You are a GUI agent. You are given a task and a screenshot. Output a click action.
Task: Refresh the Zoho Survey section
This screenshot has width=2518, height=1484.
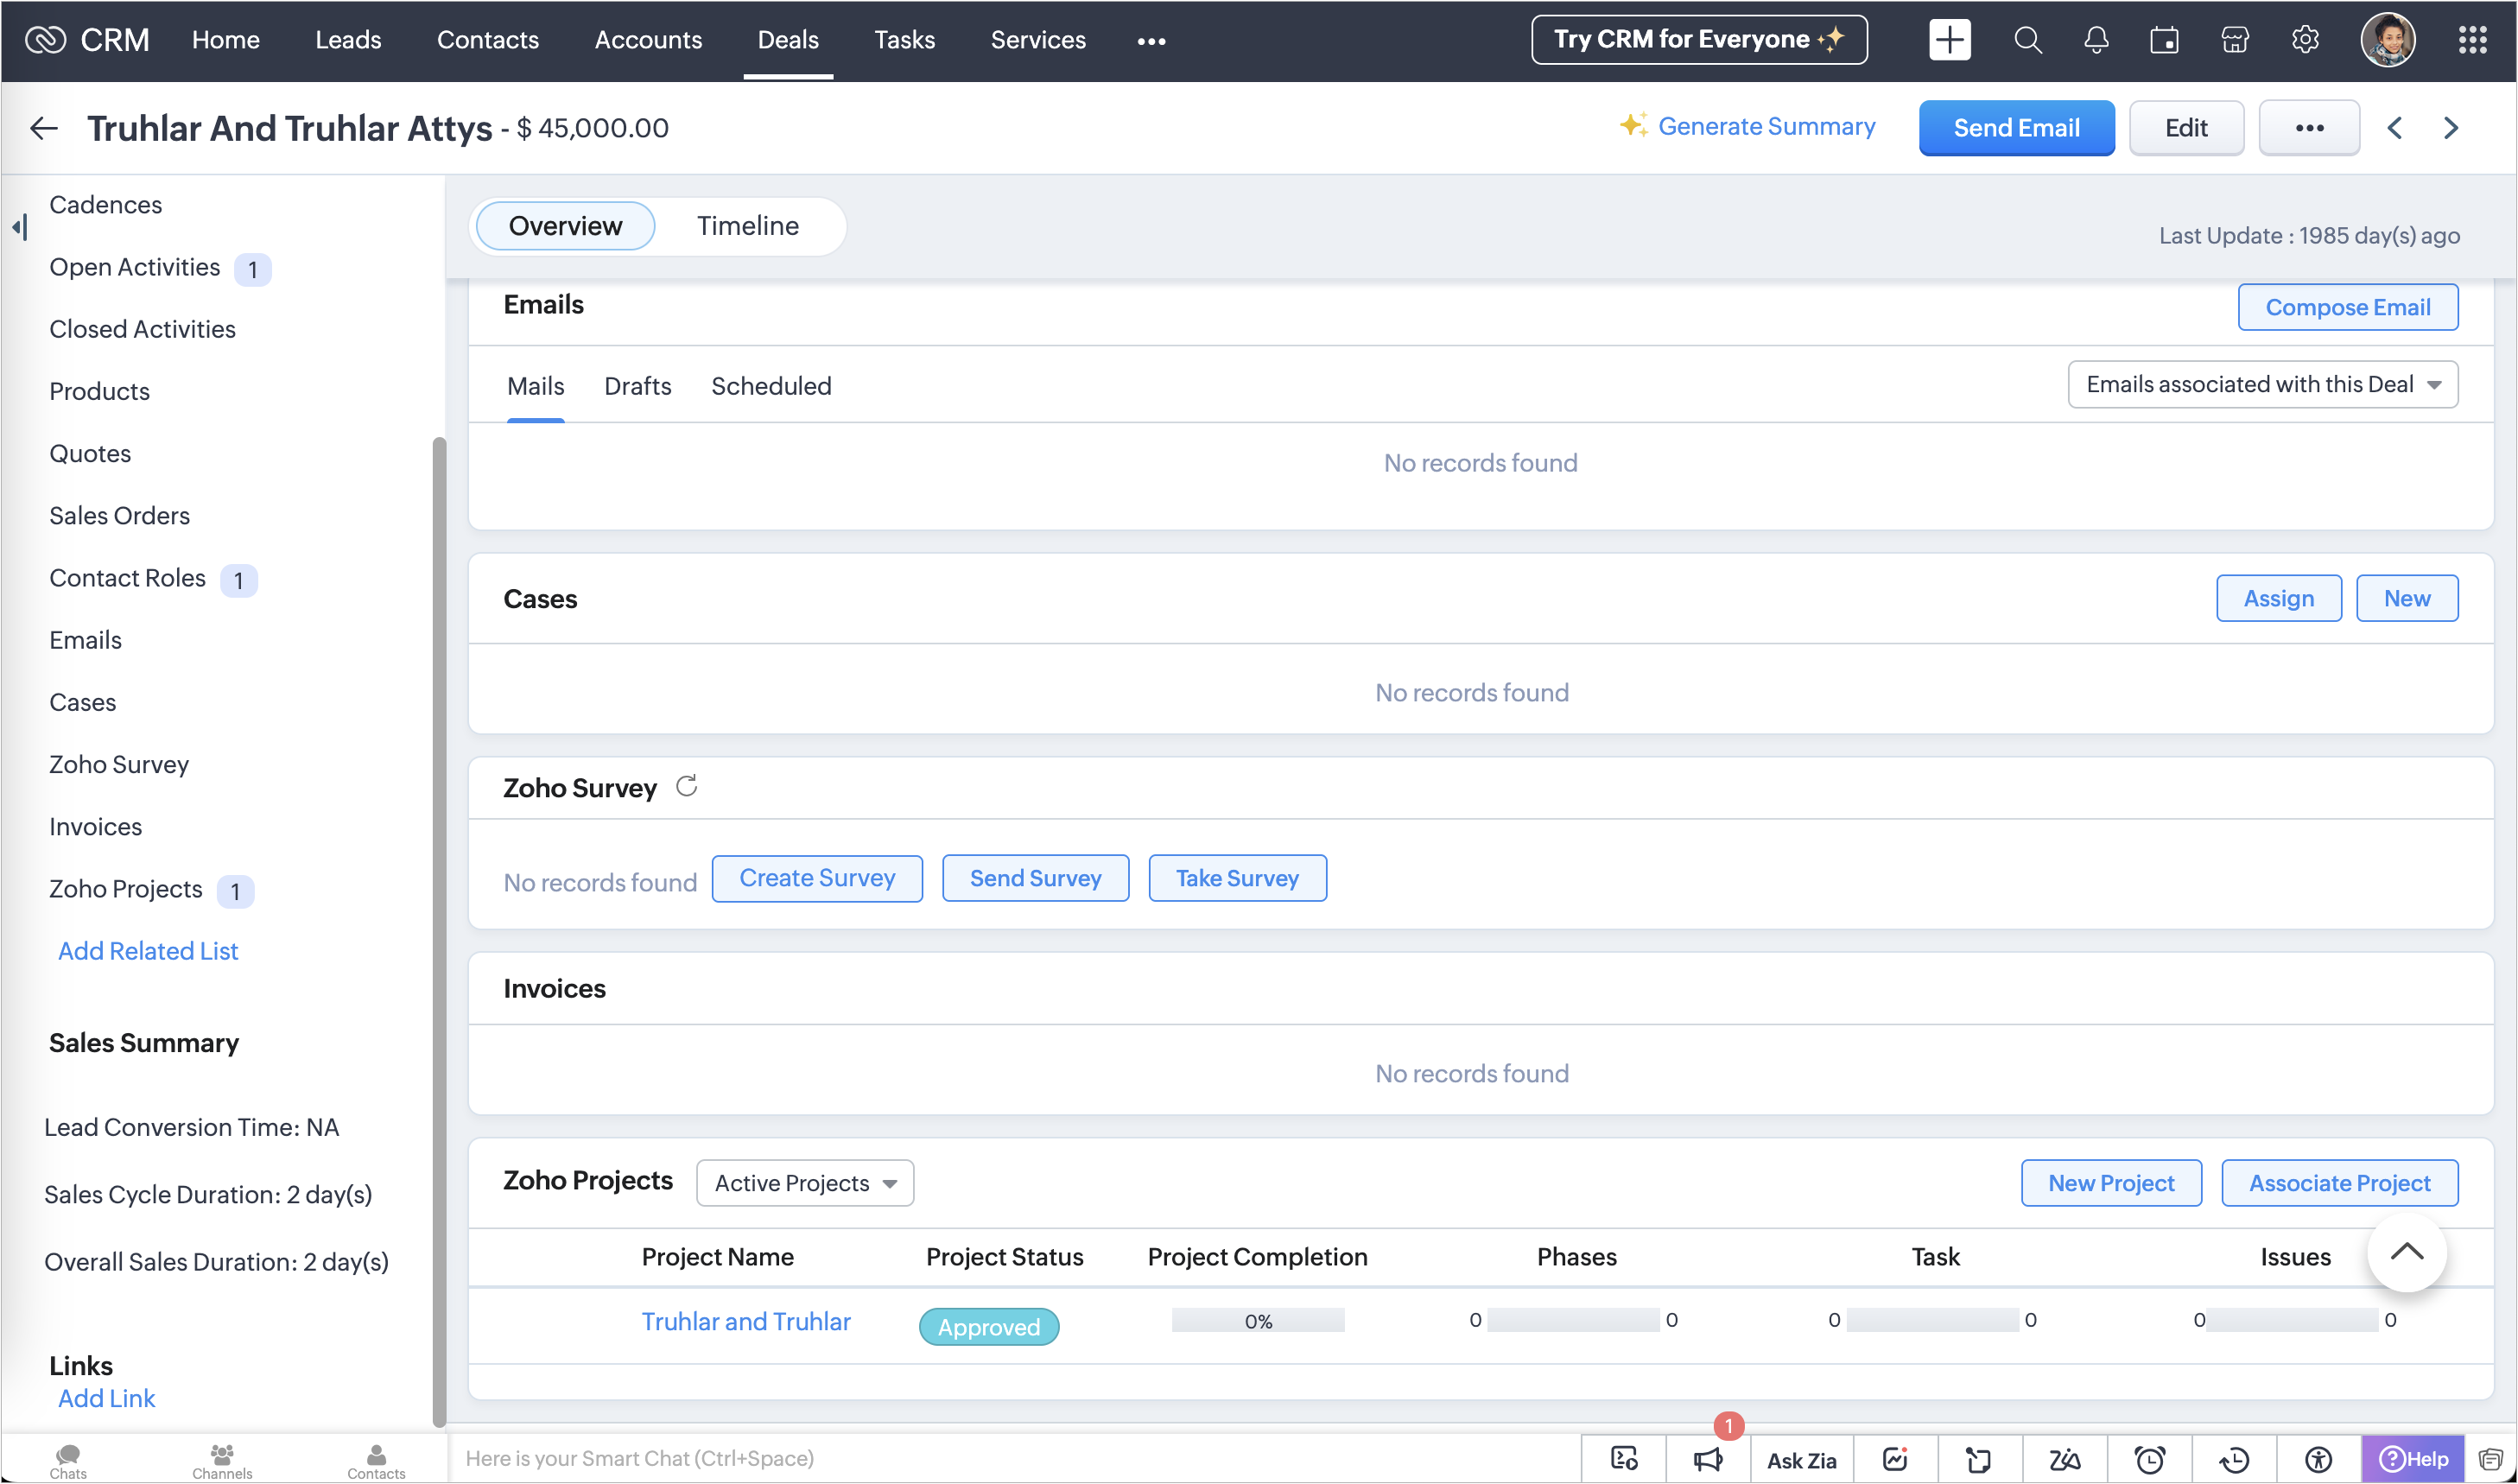[x=686, y=787]
